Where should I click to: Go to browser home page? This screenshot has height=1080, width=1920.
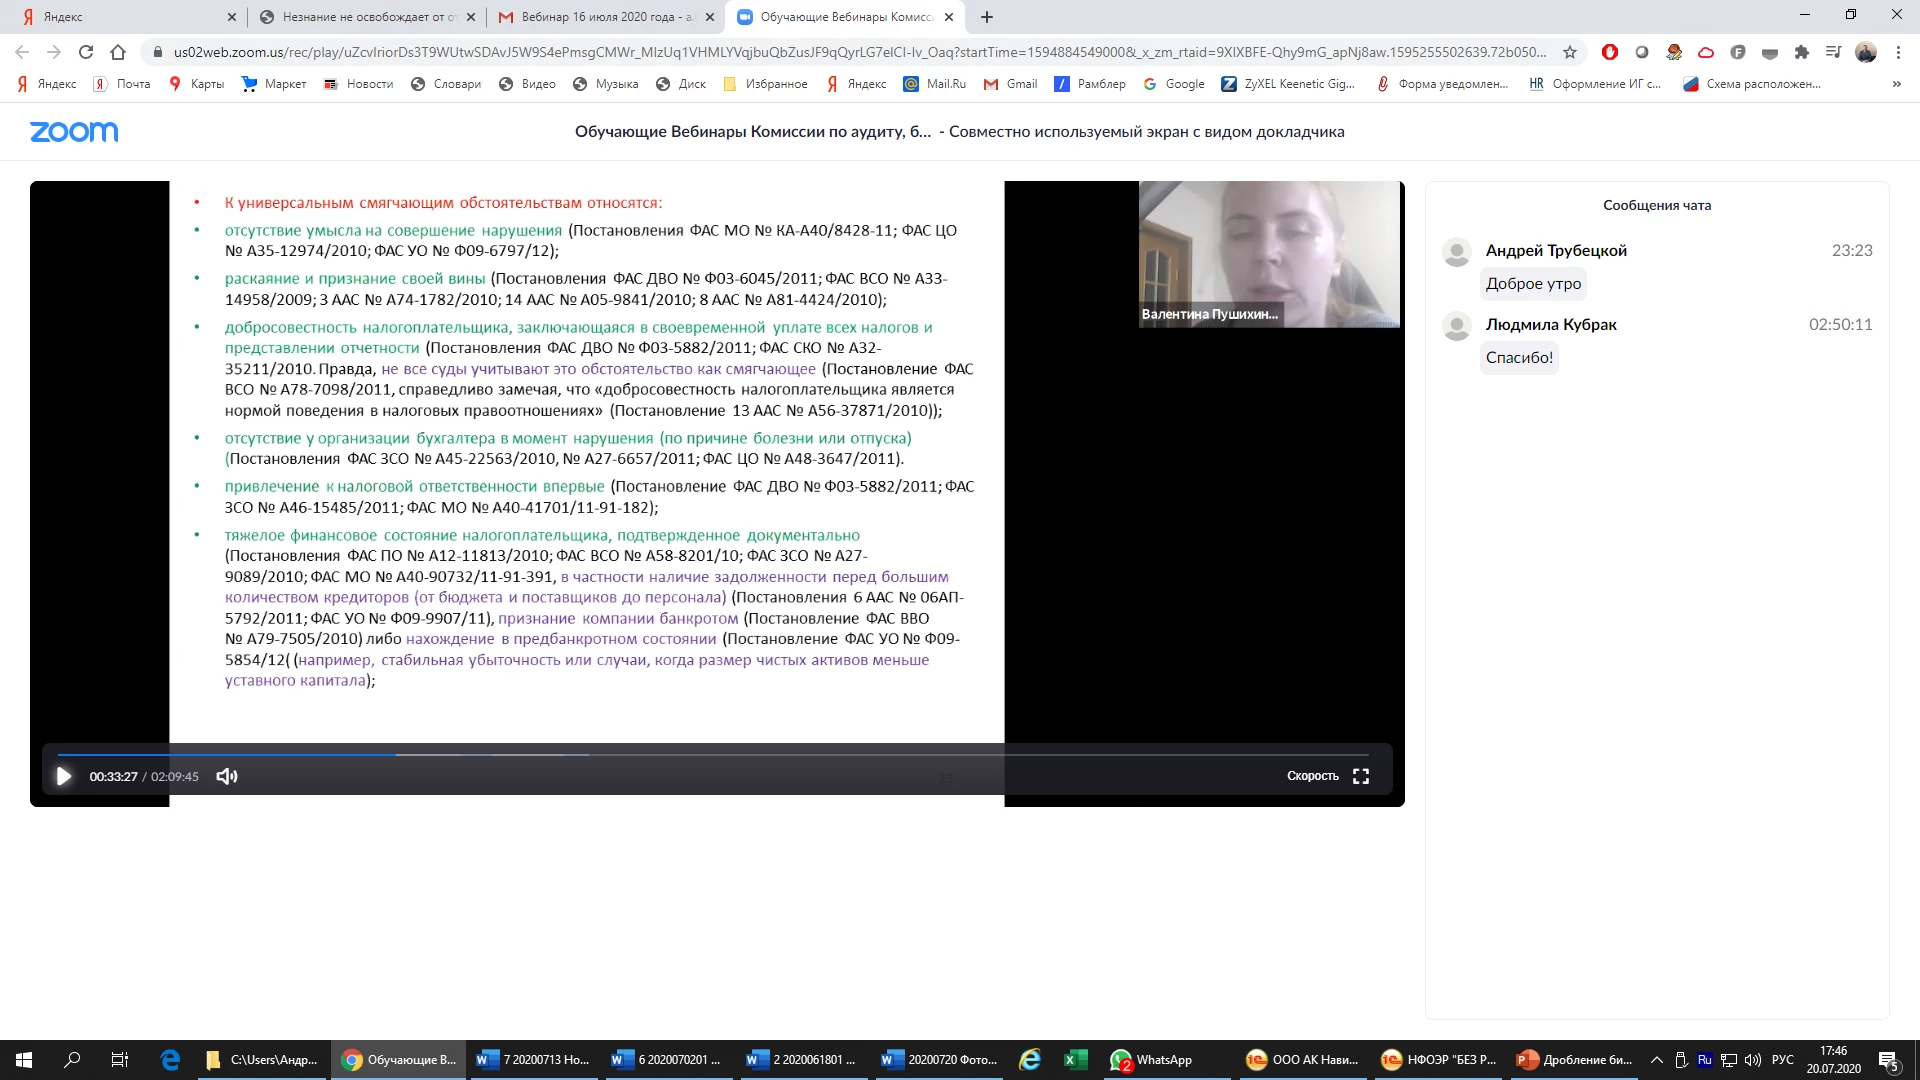[118, 52]
